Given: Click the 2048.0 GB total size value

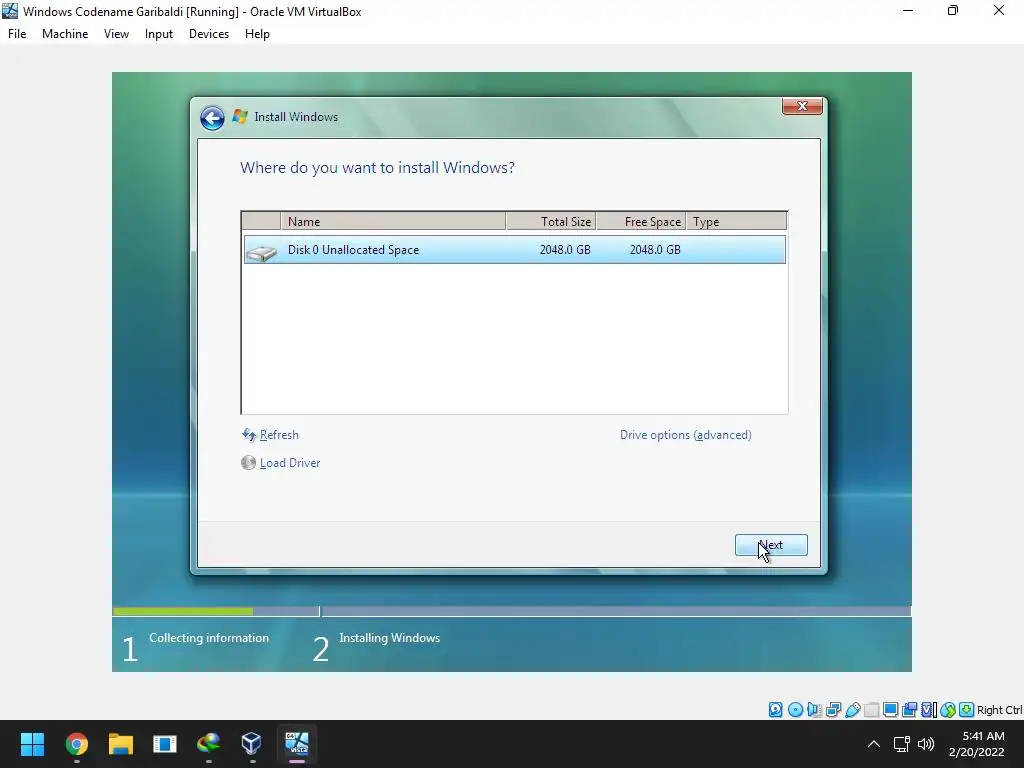Looking at the screenshot, I should (x=565, y=250).
